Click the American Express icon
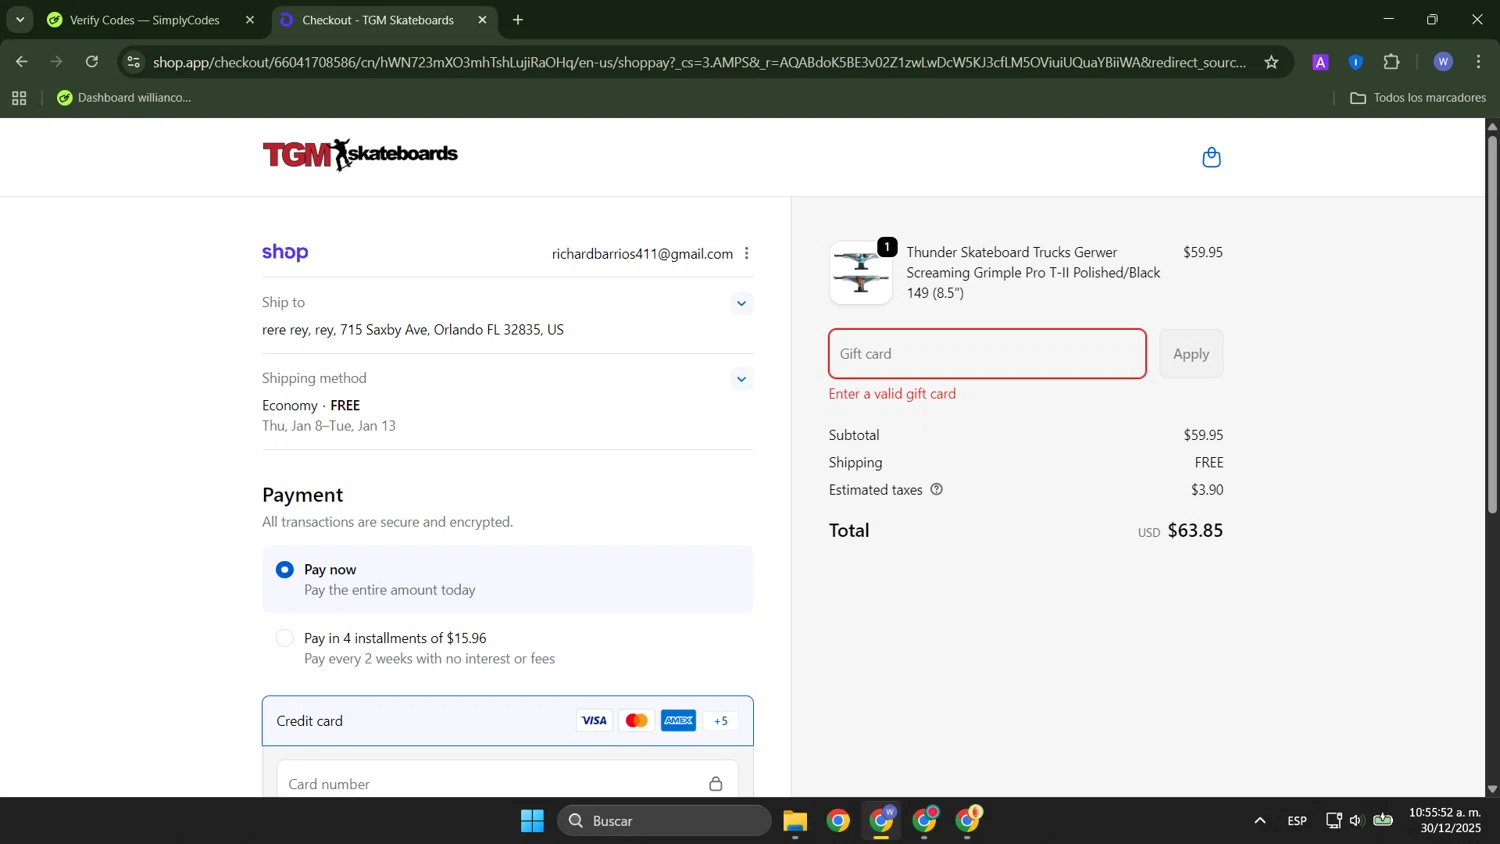This screenshot has height=844, width=1500. [678, 721]
